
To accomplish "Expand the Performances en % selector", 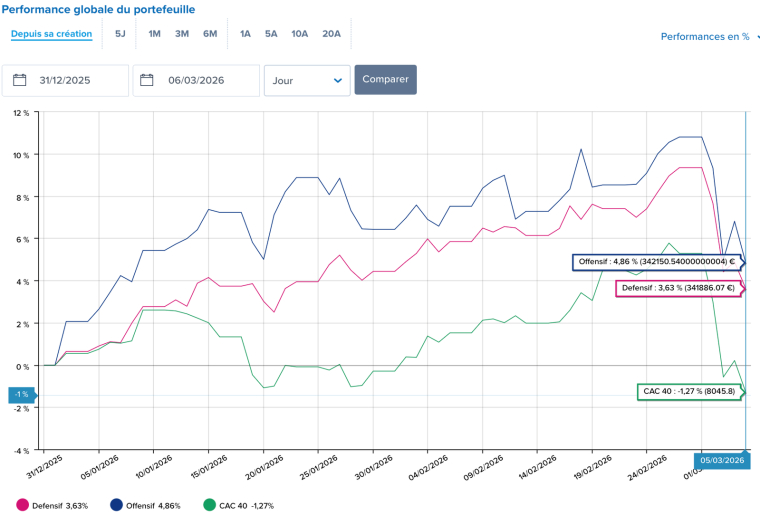I will [709, 37].
